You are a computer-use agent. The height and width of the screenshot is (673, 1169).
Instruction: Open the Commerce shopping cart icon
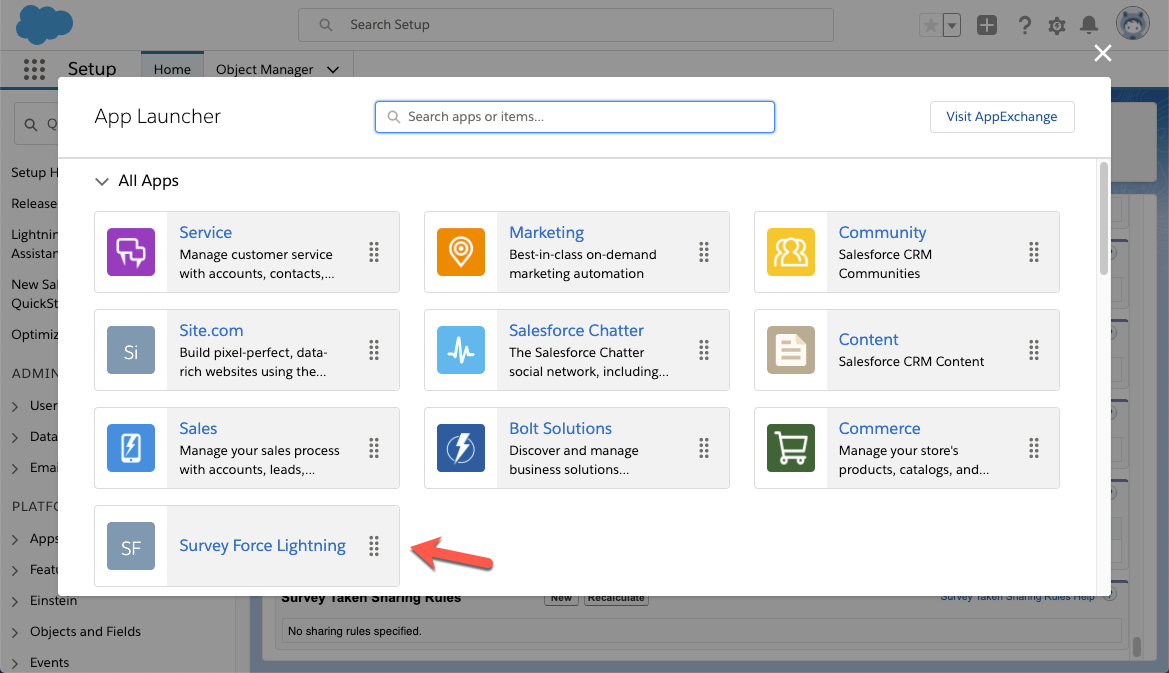click(791, 448)
